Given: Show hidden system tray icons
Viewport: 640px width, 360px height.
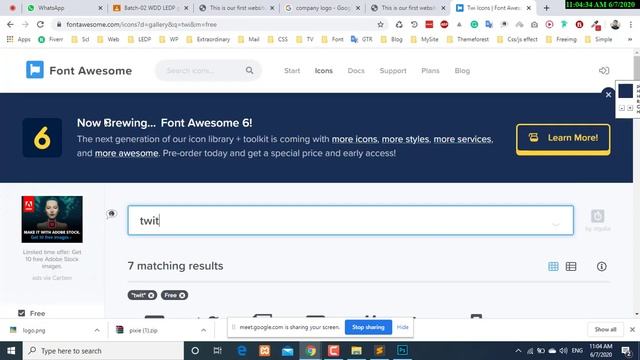Looking at the screenshot, I should (x=518, y=351).
